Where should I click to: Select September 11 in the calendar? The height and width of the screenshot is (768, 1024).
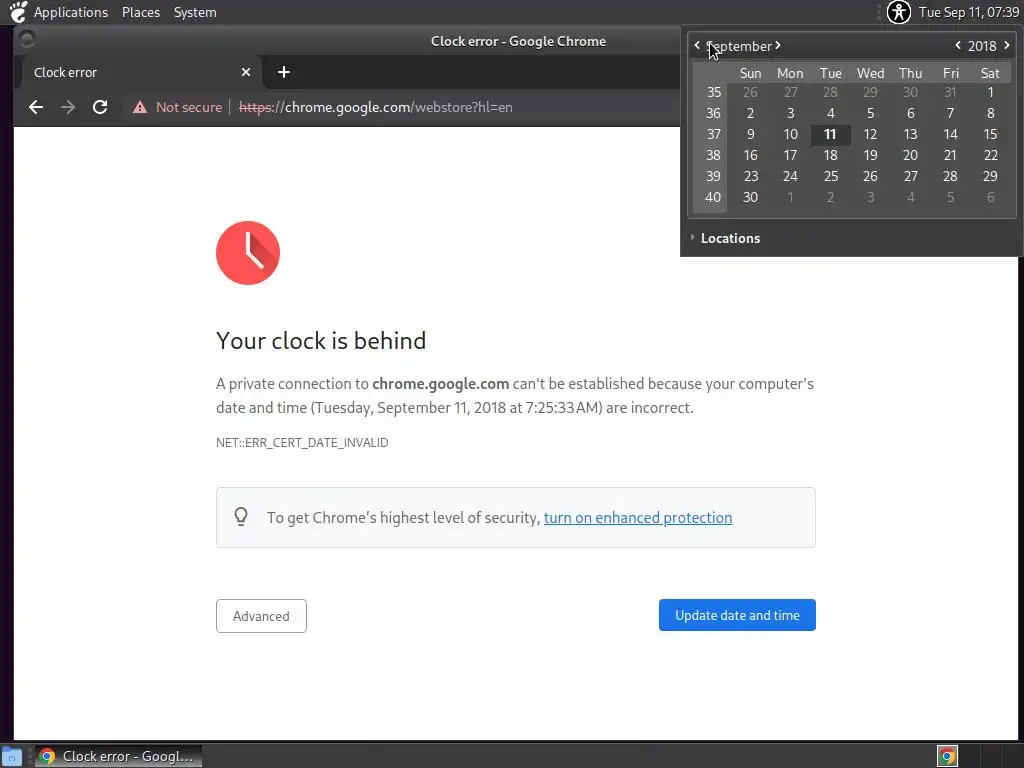tap(830, 135)
